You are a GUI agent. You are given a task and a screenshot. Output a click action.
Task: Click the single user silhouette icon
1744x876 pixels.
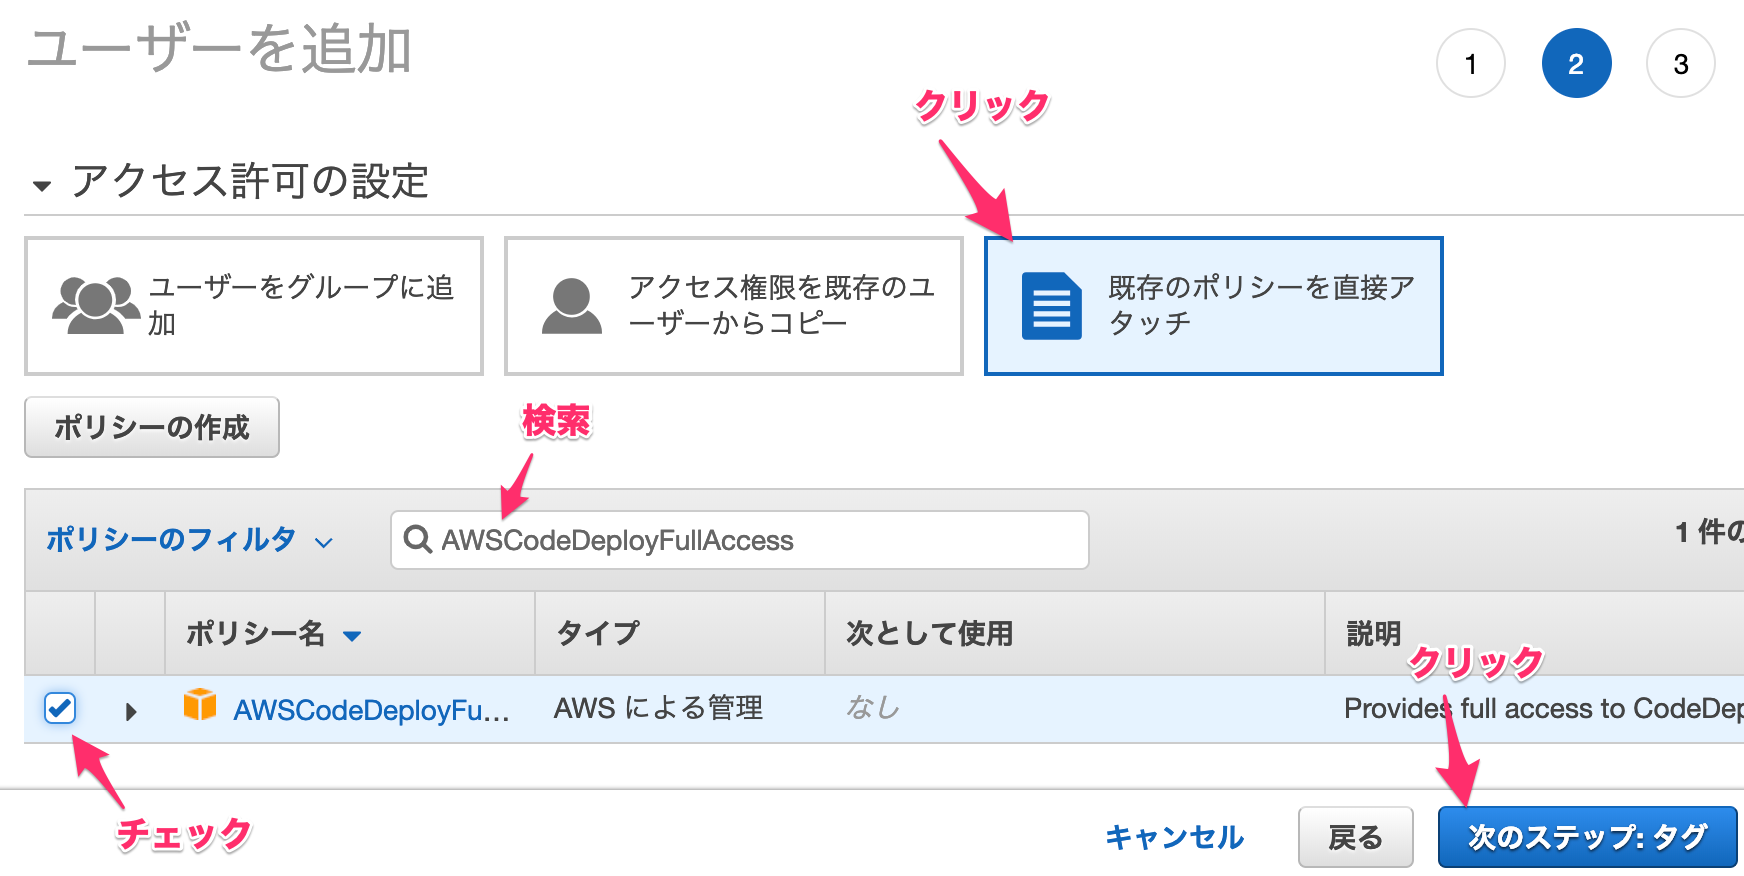tap(572, 306)
